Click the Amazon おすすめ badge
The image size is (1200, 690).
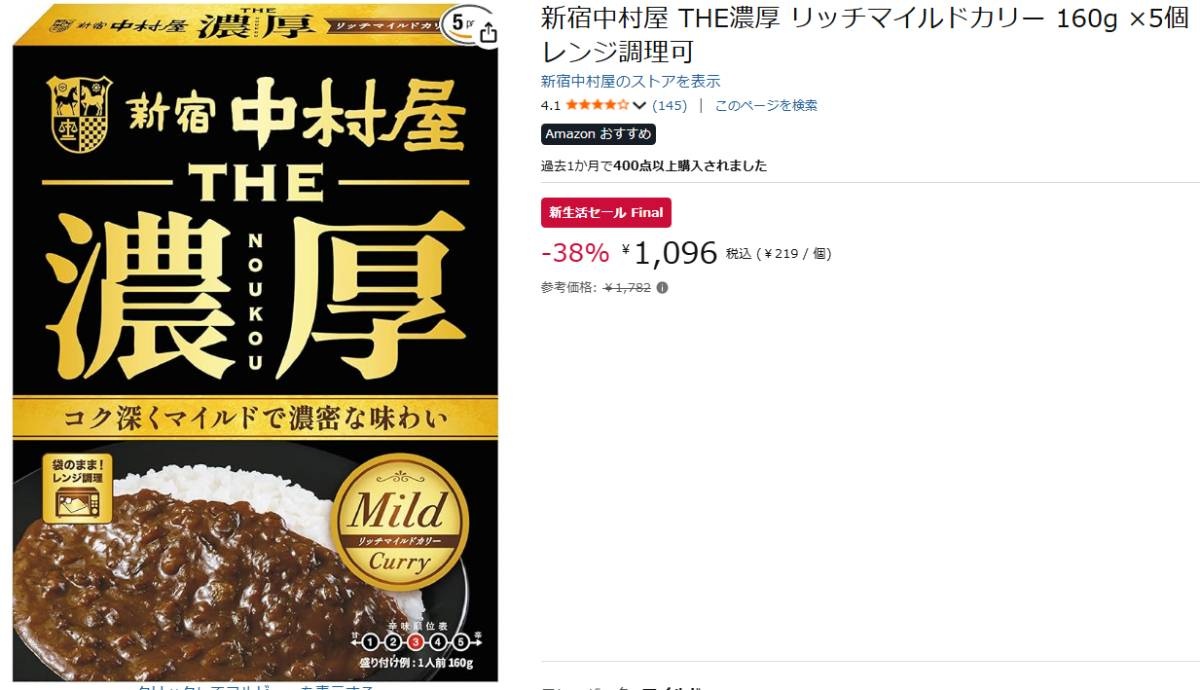pos(598,134)
